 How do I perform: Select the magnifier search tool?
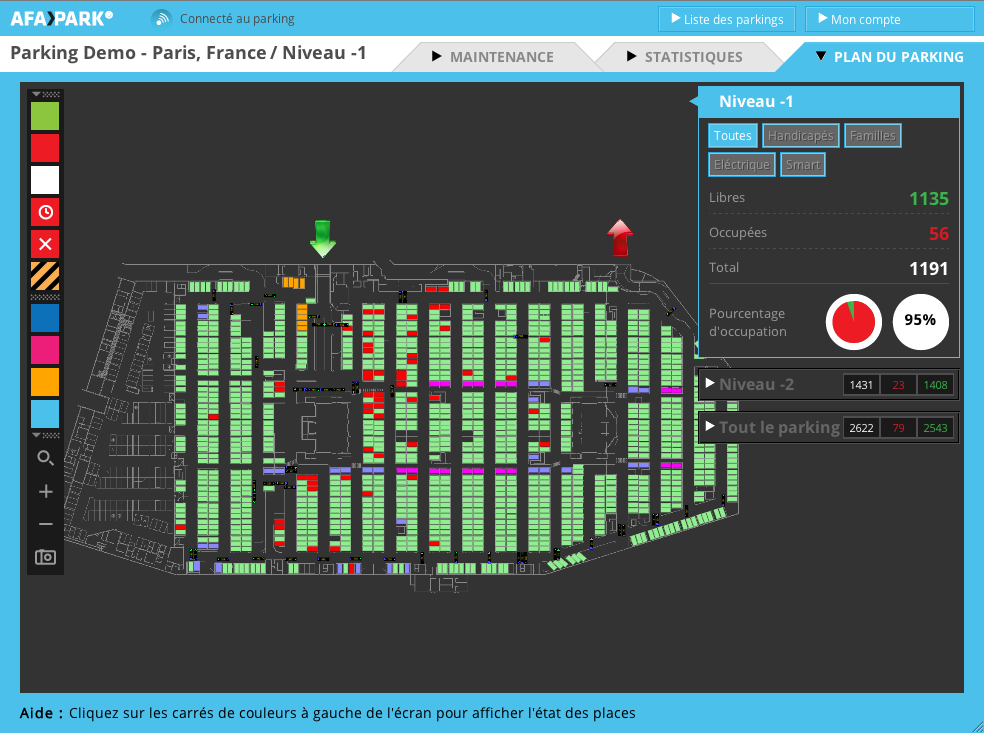click(45, 458)
